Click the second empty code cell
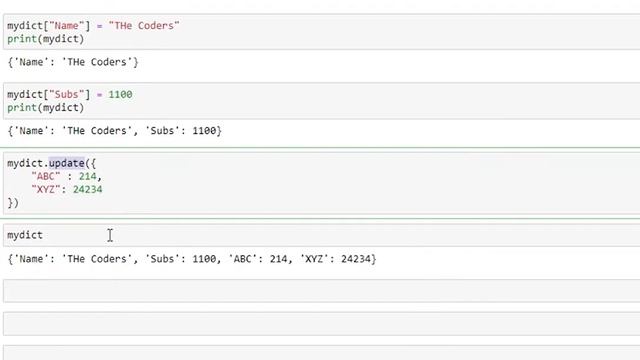Image resolution: width=640 pixels, height=360 pixels. [322, 324]
